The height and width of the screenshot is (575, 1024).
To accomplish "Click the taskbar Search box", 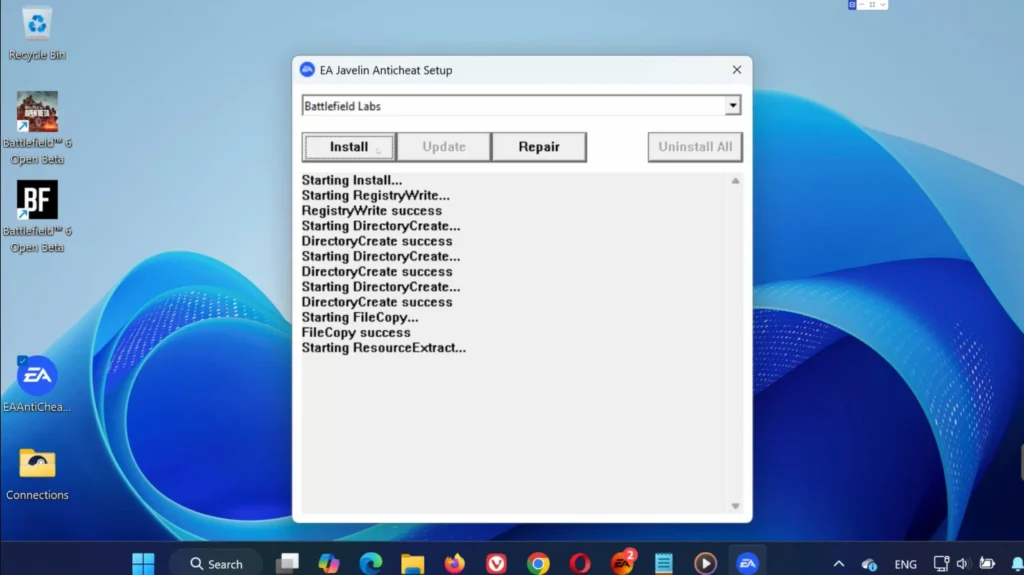I will pos(216,563).
